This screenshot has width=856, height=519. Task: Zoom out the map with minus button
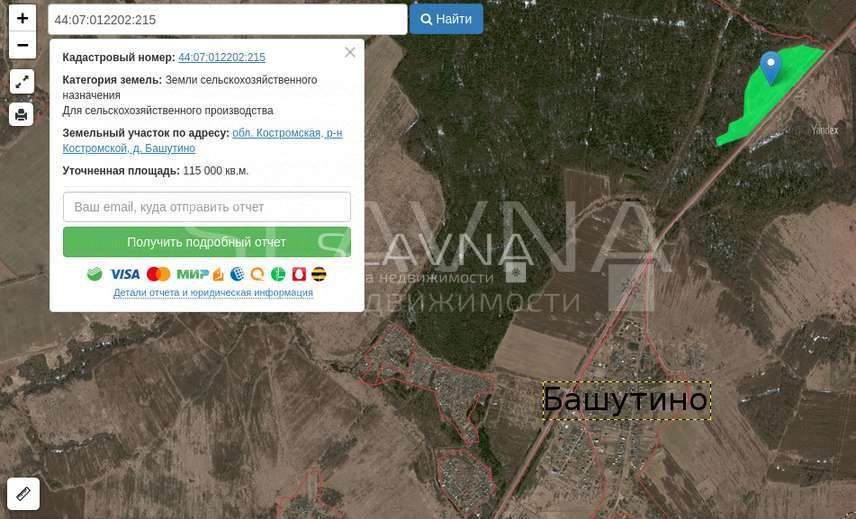coord(22,45)
